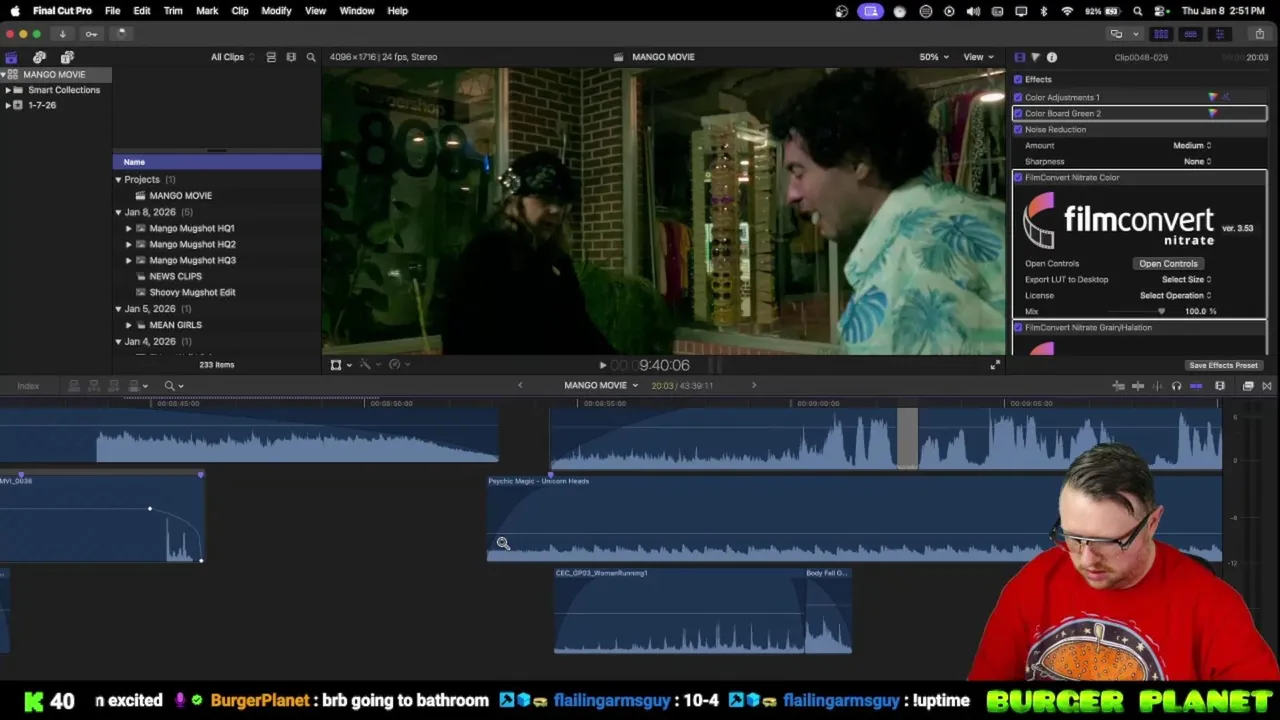
Task: Open Export LUT Select Size dropdown
Action: [x=1186, y=279]
